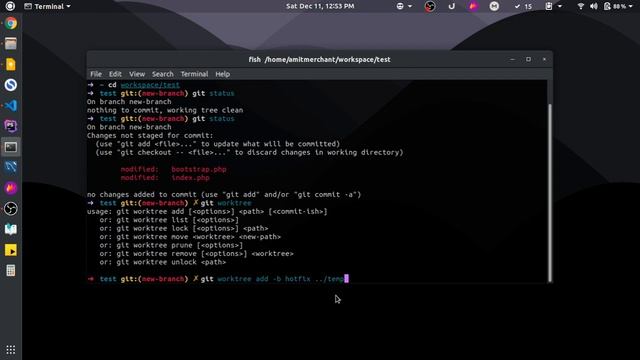Viewport: 640px width, 360px height.
Task: Open the clock Sat Dec 11 calendar
Action: pyautogui.click(x=320, y=6)
